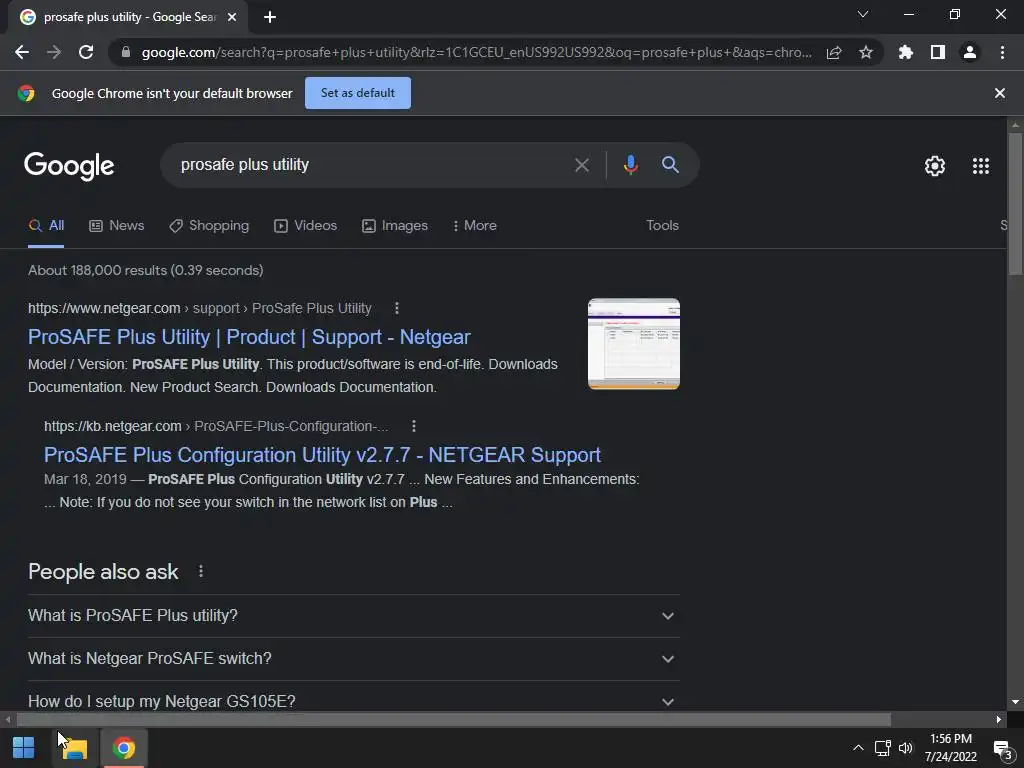Open the volume control in tray
Screen dimensions: 1024x768
click(x=906, y=748)
